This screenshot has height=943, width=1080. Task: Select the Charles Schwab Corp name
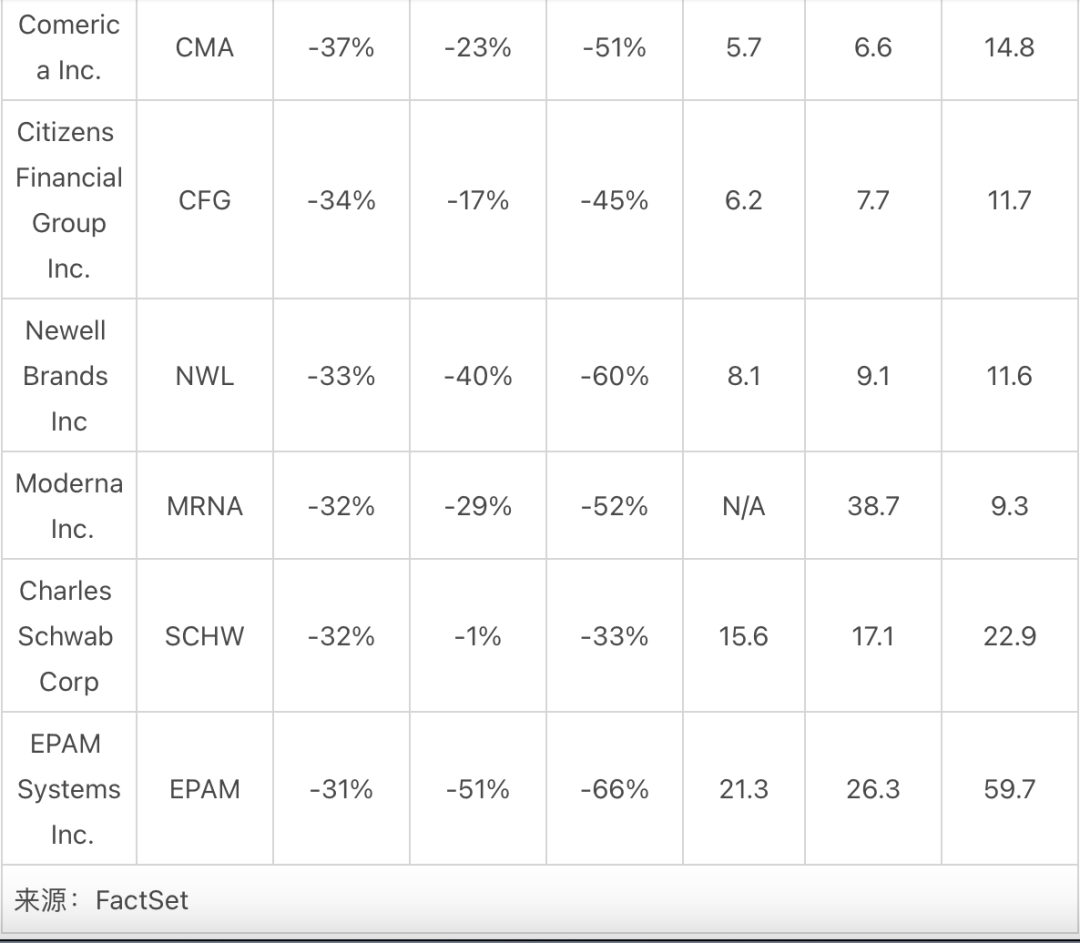(66, 636)
